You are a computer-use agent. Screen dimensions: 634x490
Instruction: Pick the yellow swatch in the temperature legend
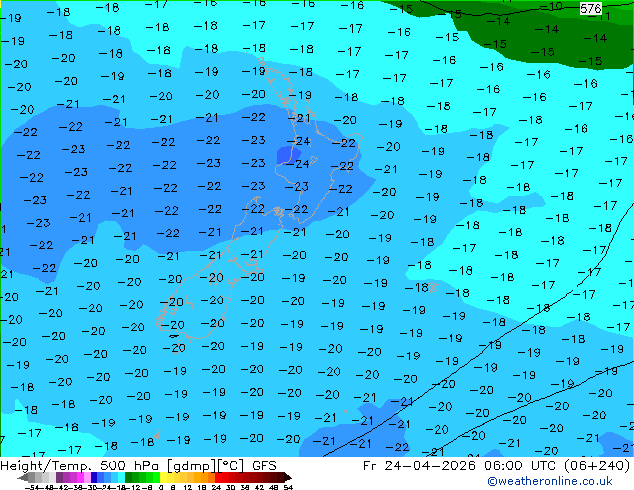pyautogui.click(x=163, y=477)
